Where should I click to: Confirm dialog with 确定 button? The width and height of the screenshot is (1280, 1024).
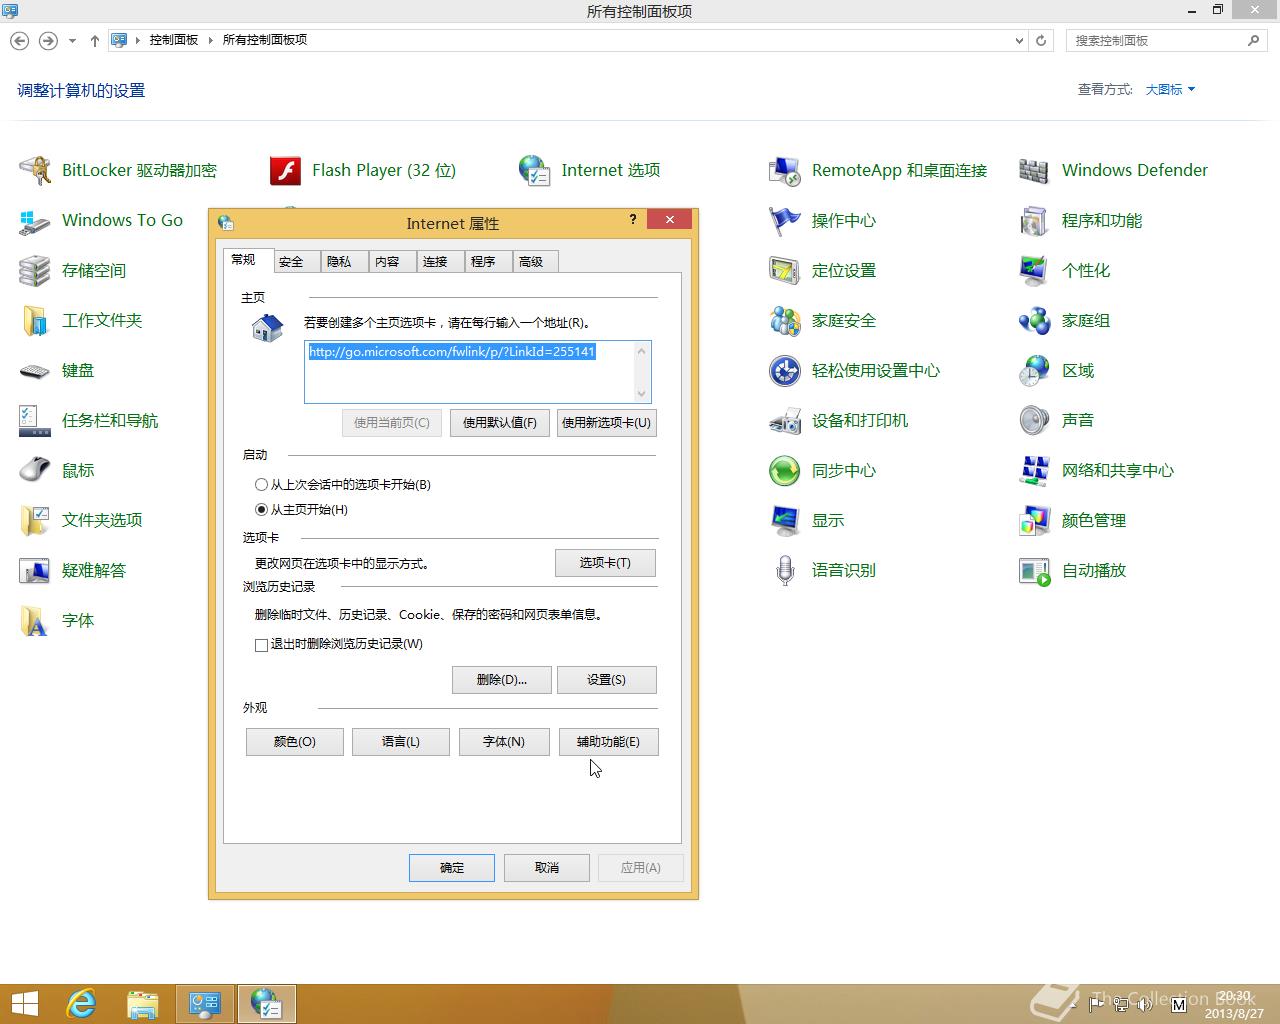452,868
